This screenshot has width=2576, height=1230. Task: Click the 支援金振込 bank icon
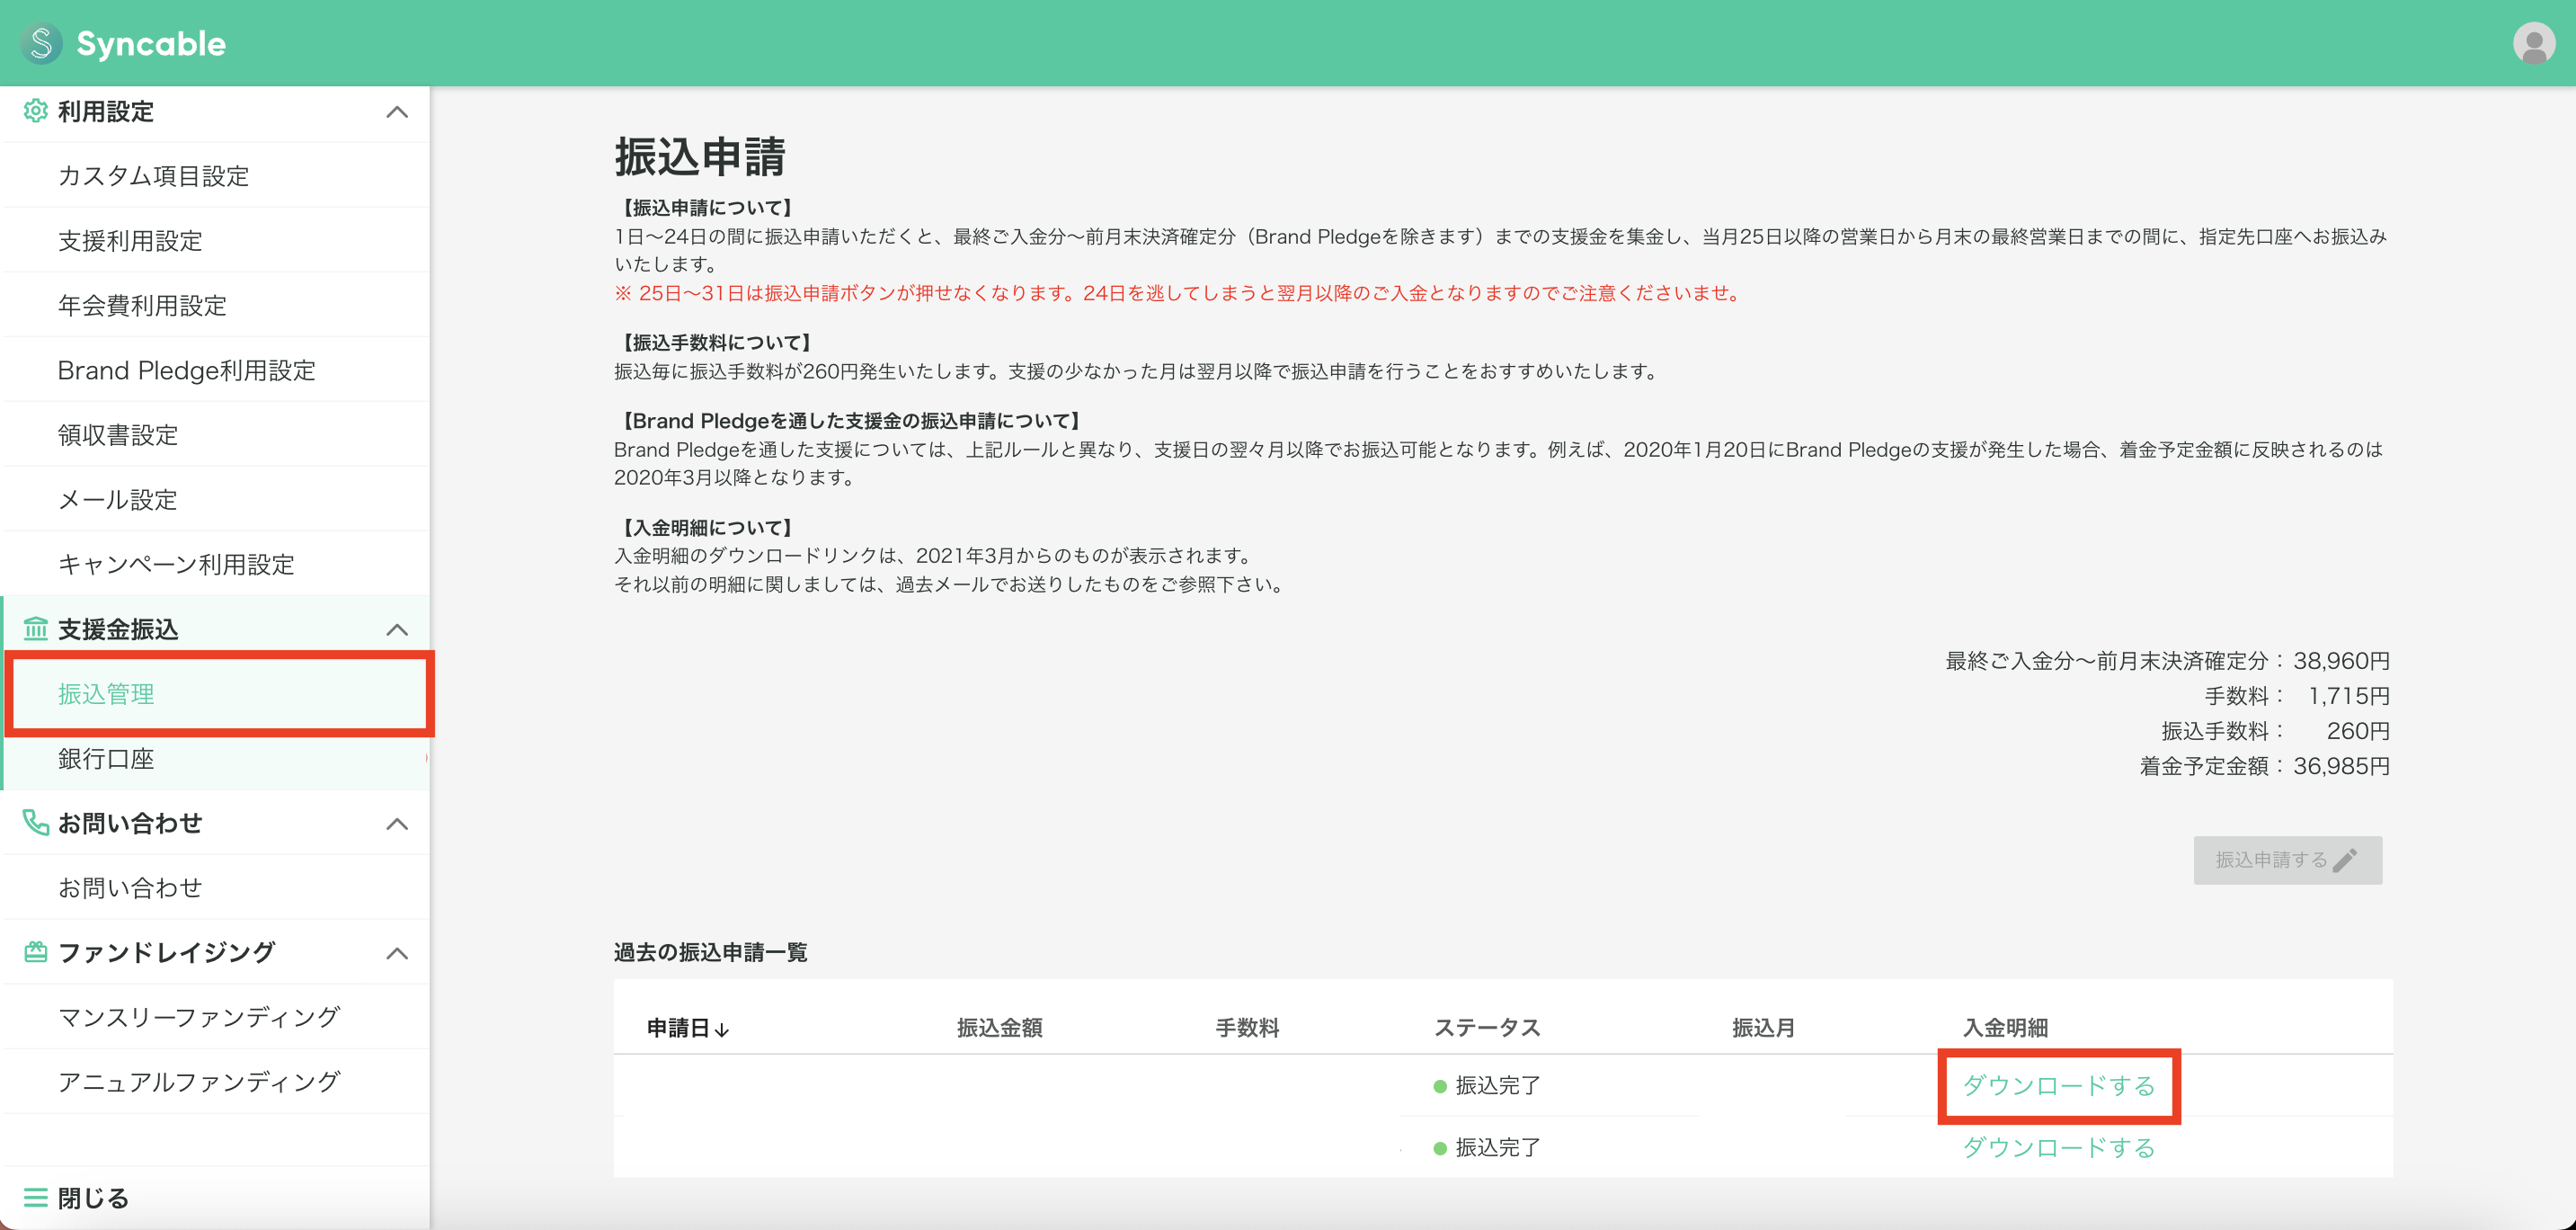tap(35, 629)
